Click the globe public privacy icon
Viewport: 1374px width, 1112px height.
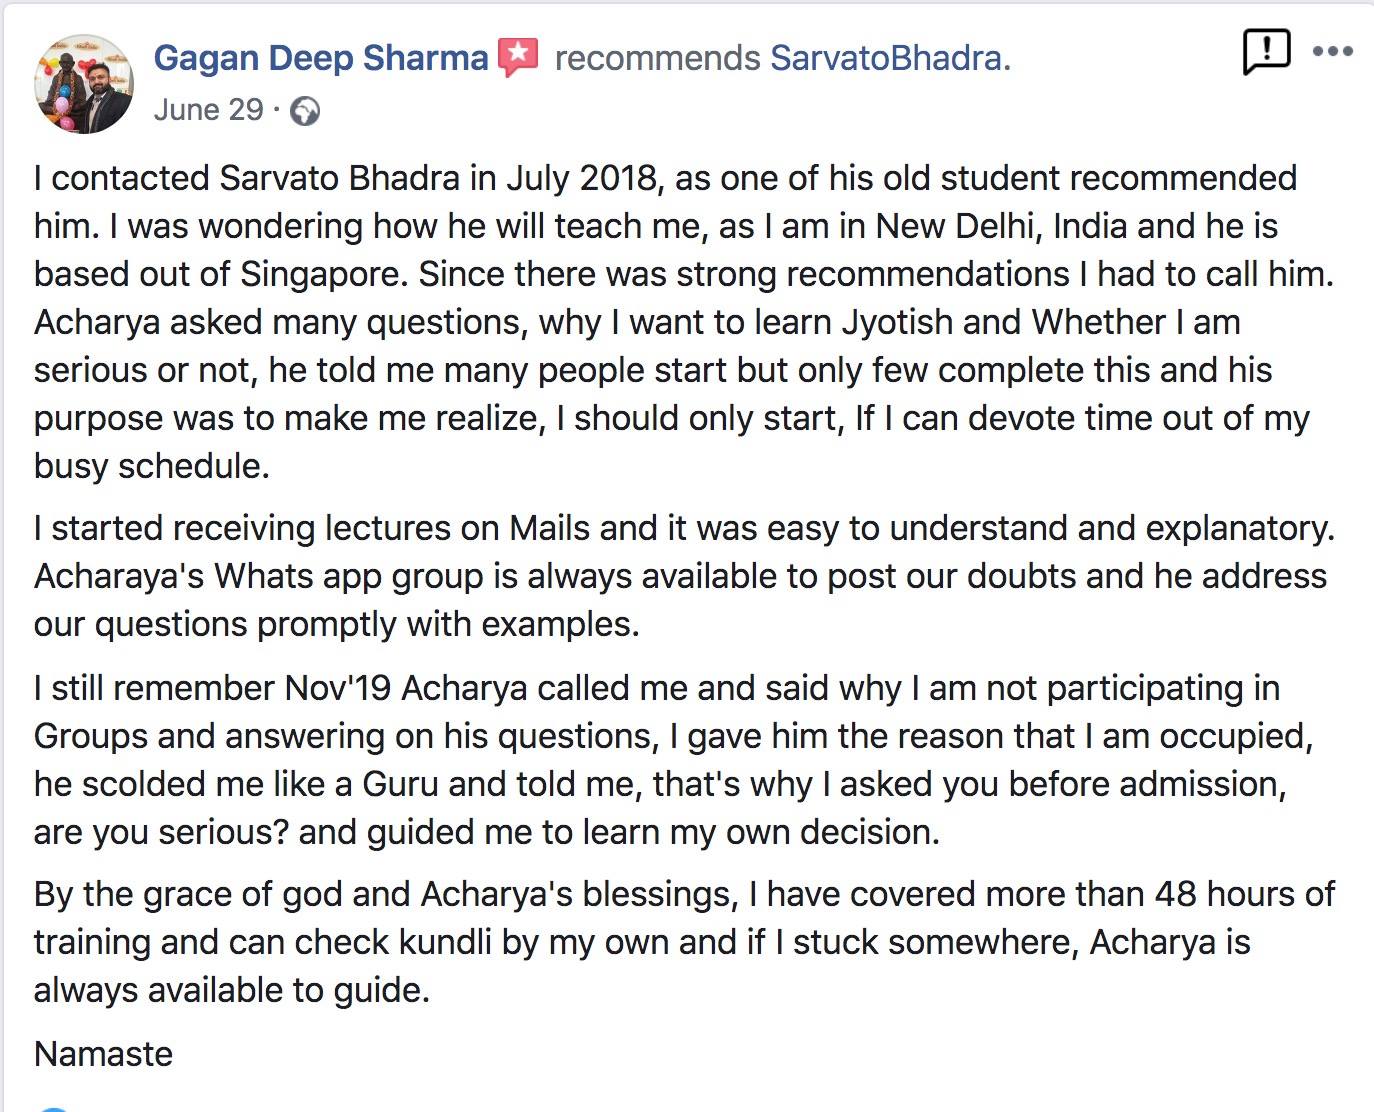pyautogui.click(x=305, y=111)
